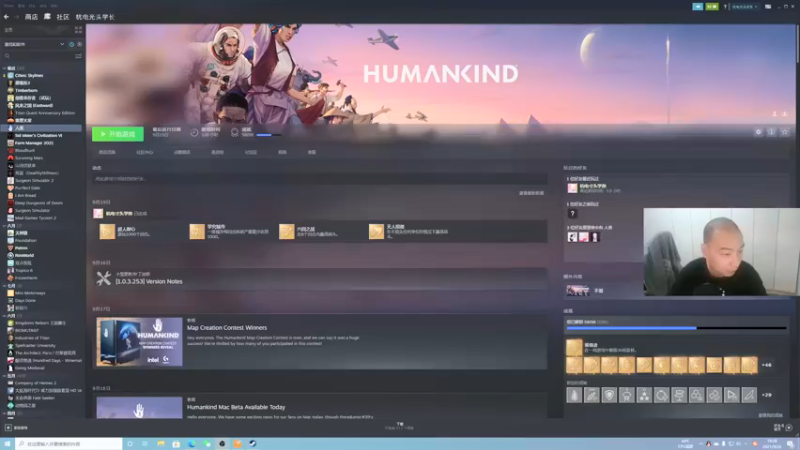Click the activity status input box
800x450 pixels.
click(x=319, y=179)
